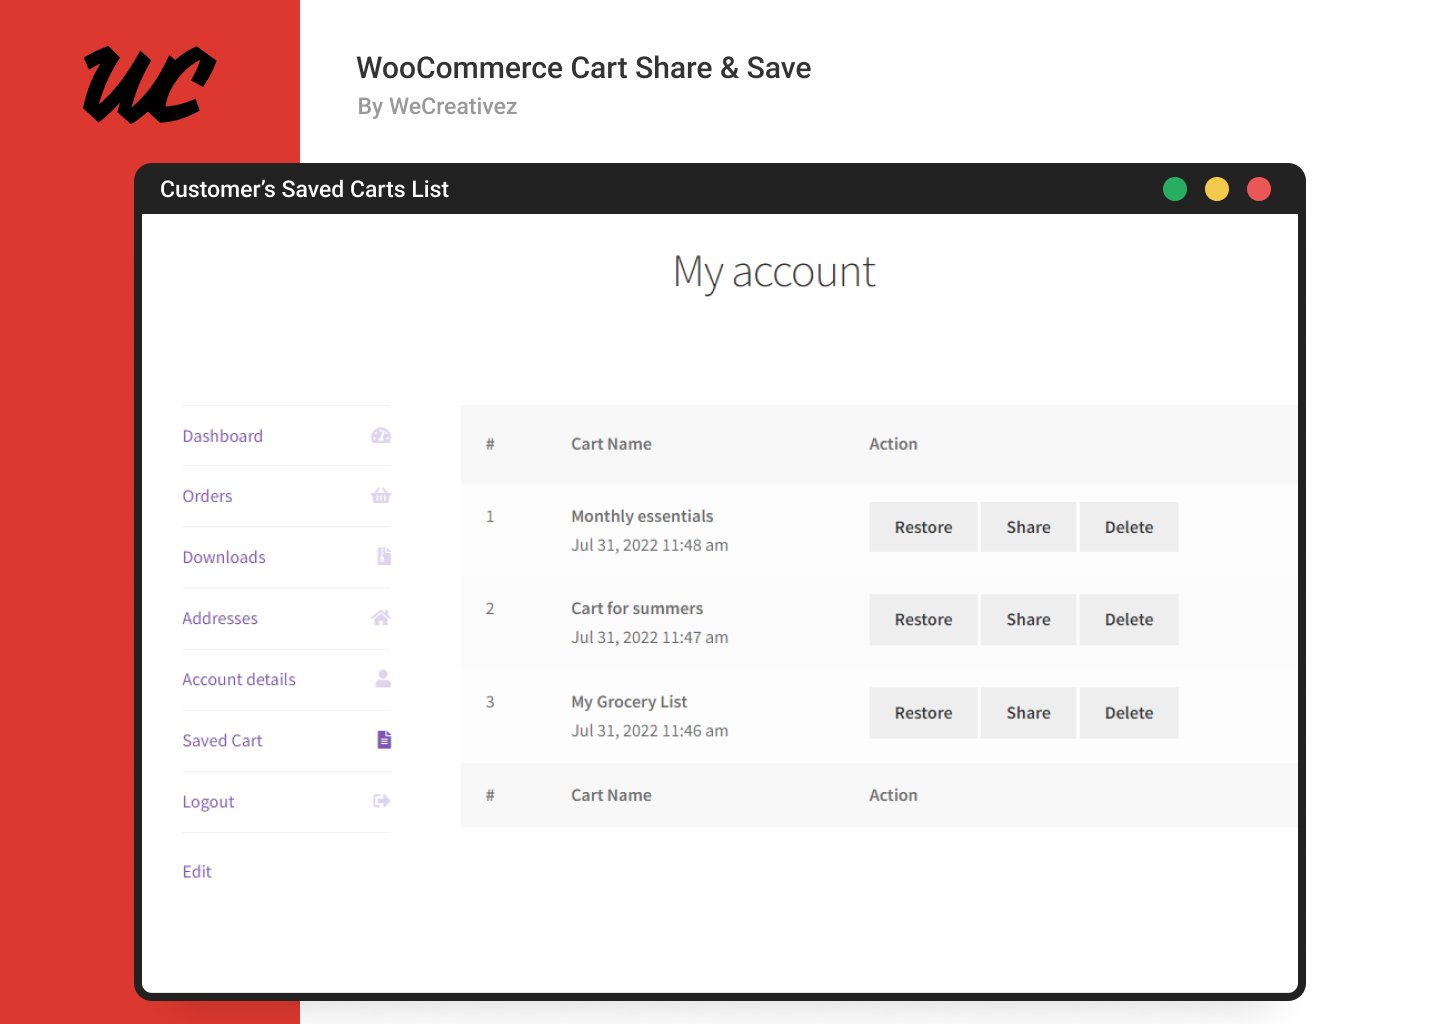1440x1024 pixels.
Task: Click the Saved Cart document icon
Action: click(384, 739)
